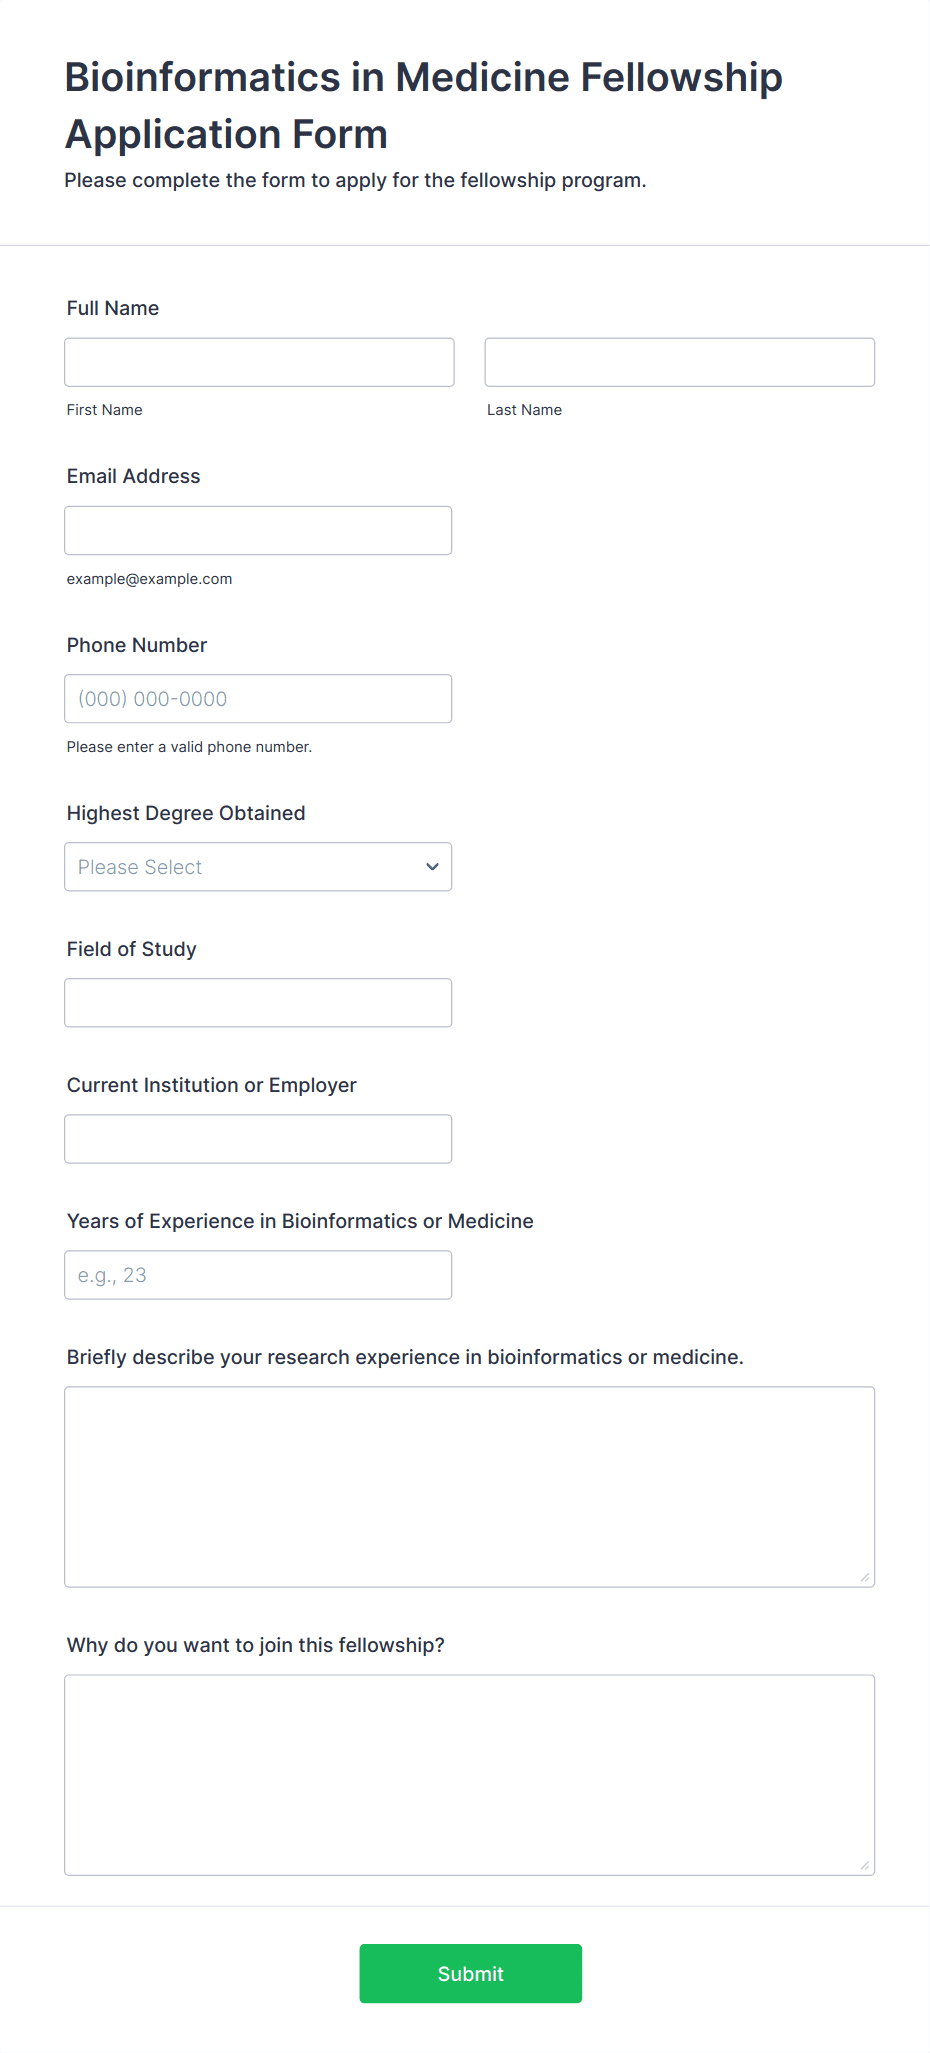The height and width of the screenshot is (2053, 930).
Task: Click the research experience description text area
Action: tap(469, 1486)
